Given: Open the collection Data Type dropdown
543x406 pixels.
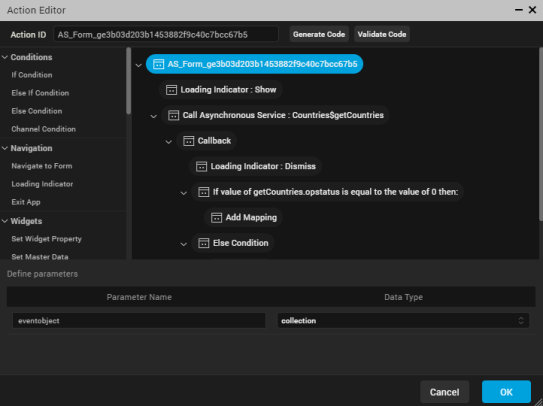Looking at the screenshot, I should click(403, 320).
